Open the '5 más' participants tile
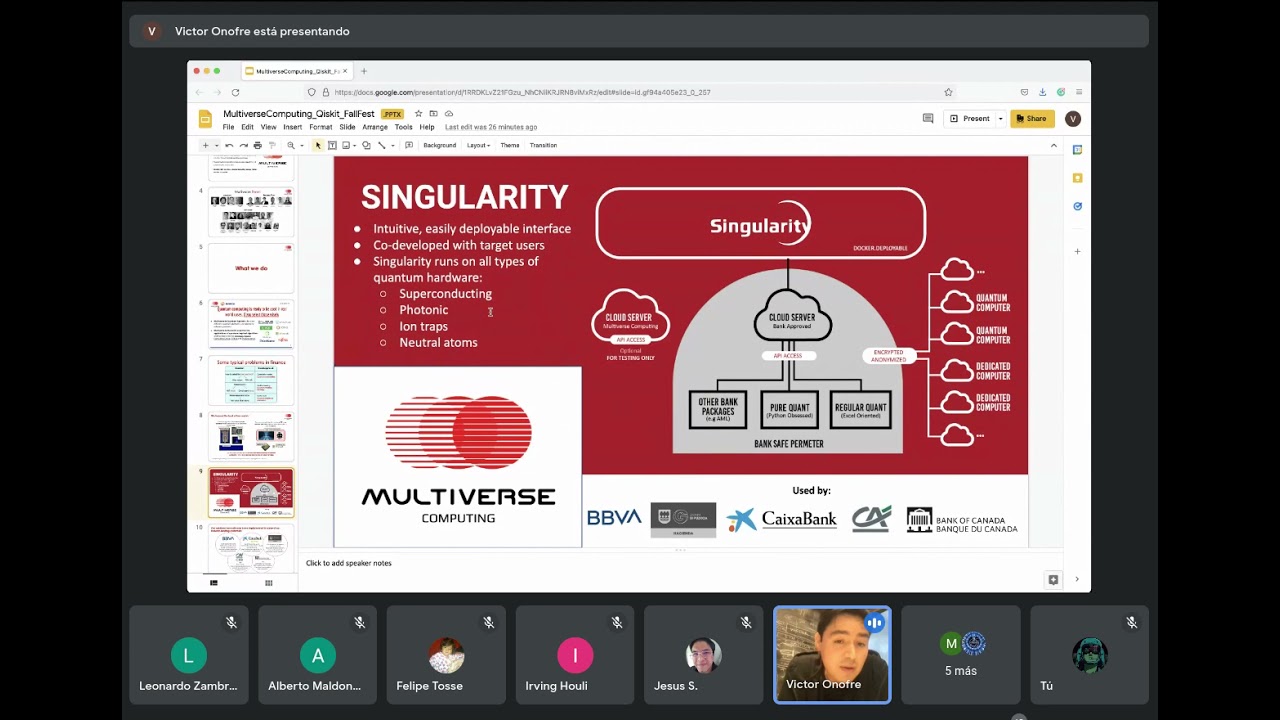Viewport: 1280px width, 720px height. [961, 655]
